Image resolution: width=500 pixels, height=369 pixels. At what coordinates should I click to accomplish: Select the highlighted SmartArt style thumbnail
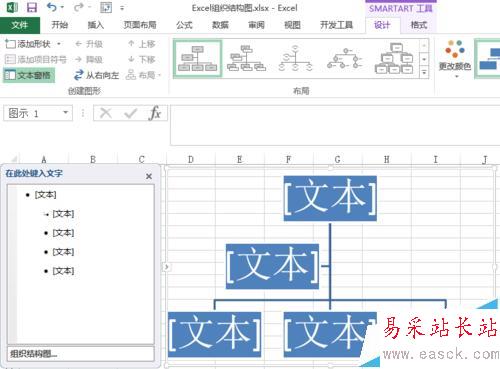(x=487, y=59)
